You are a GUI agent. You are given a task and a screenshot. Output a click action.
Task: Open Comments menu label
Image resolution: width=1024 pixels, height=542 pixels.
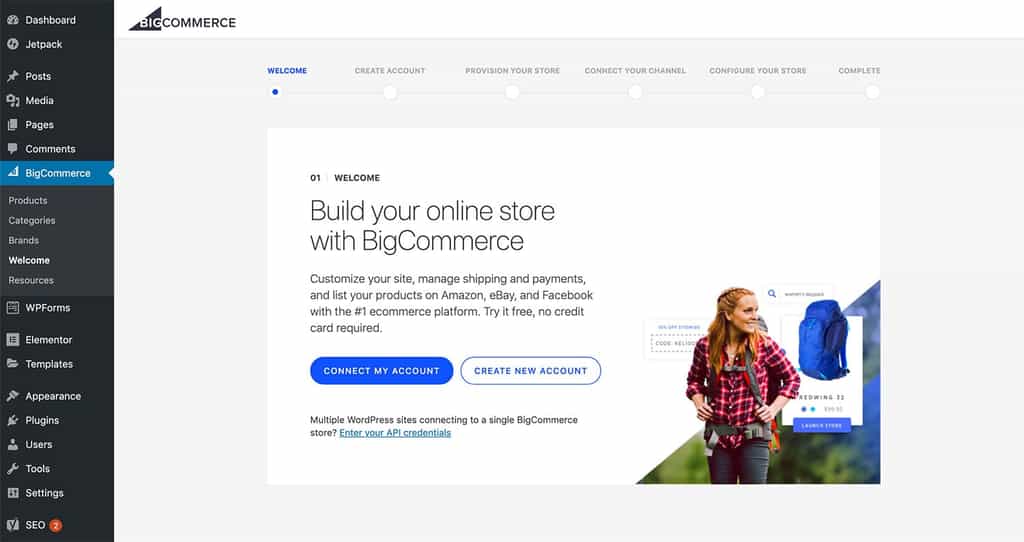pos(50,149)
